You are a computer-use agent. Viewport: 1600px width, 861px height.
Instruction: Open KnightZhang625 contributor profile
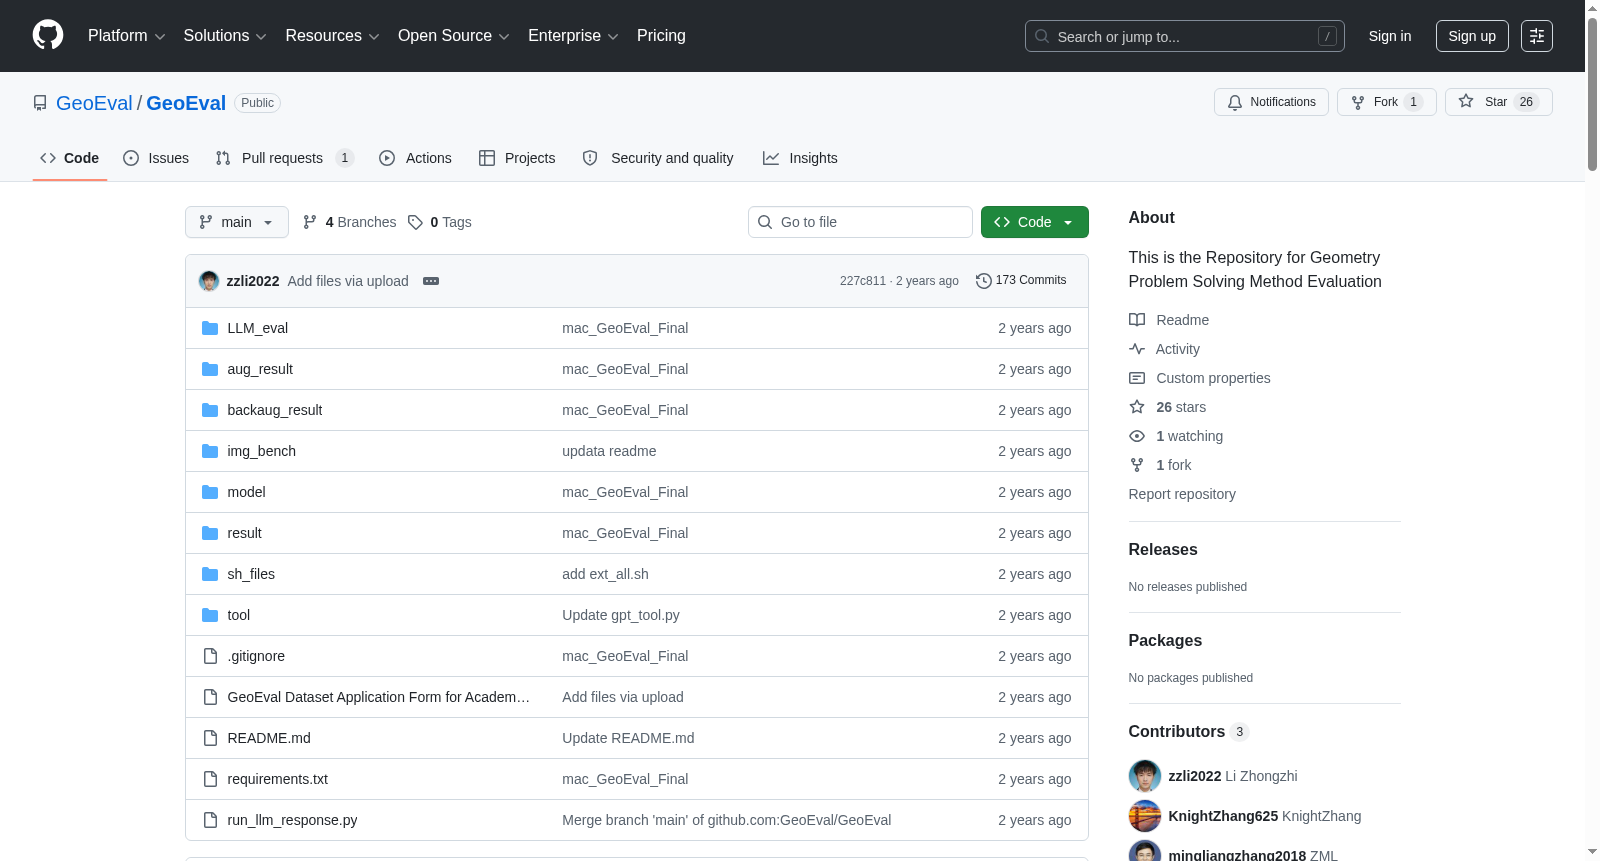tap(1223, 816)
